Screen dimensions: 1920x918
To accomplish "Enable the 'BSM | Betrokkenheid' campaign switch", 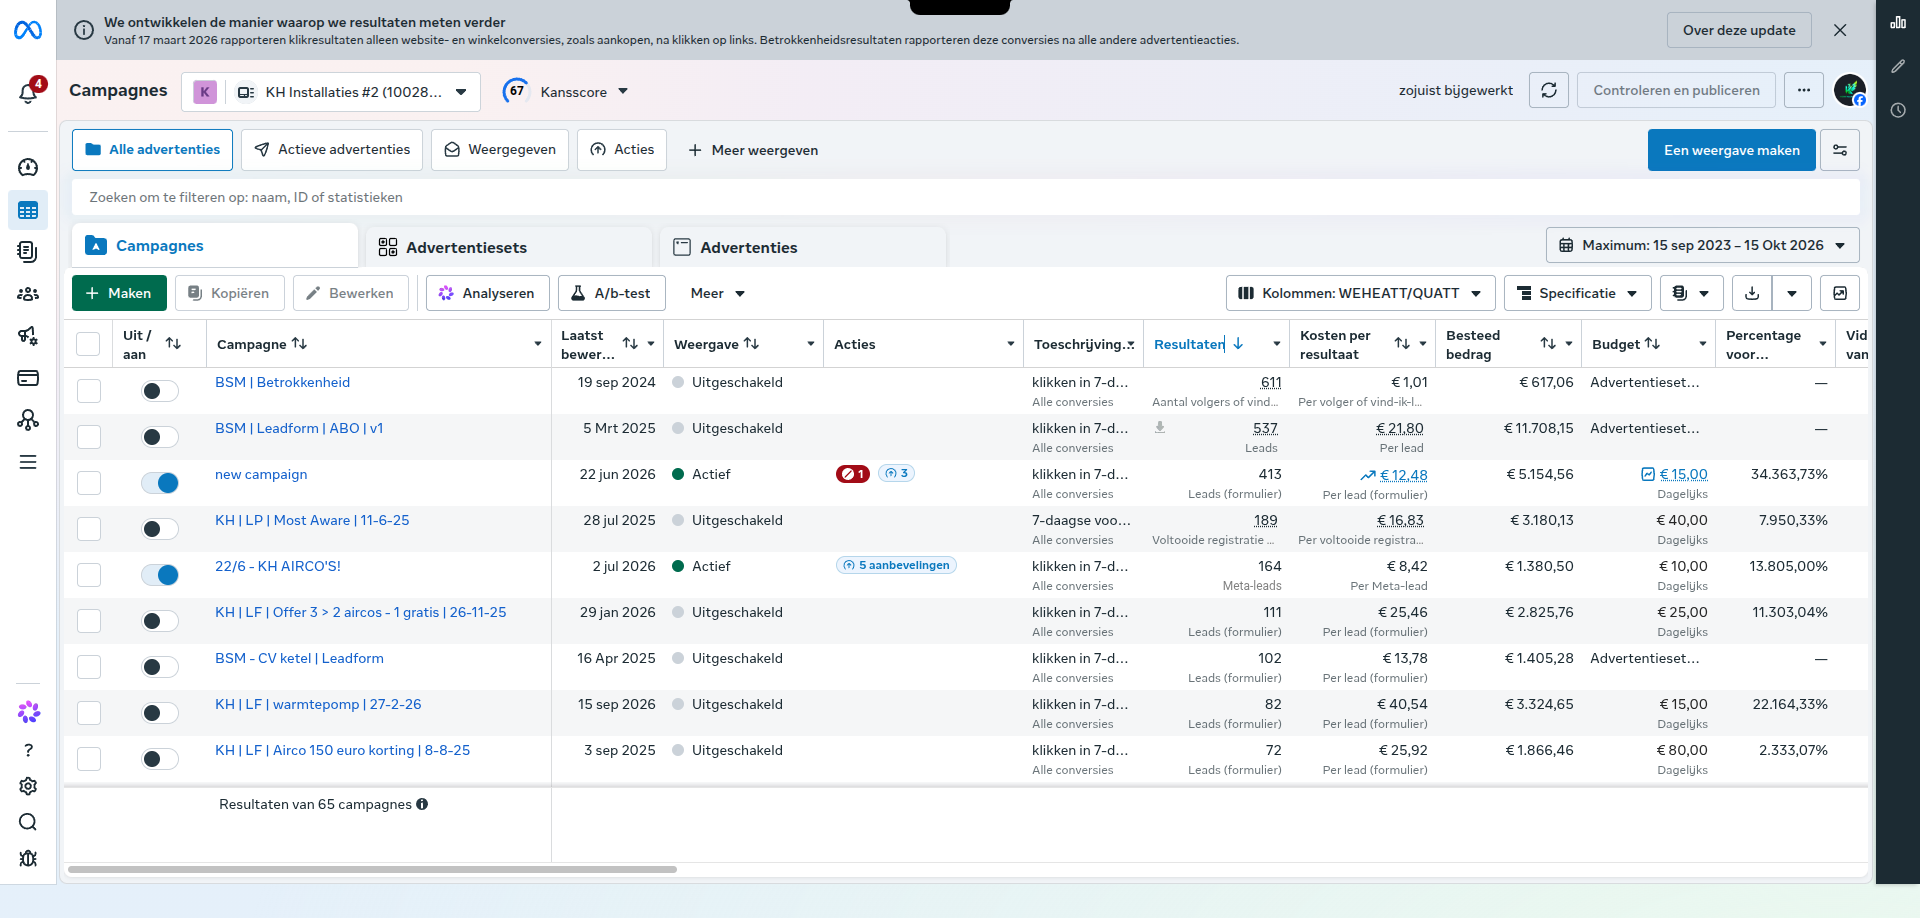I will [160, 391].
